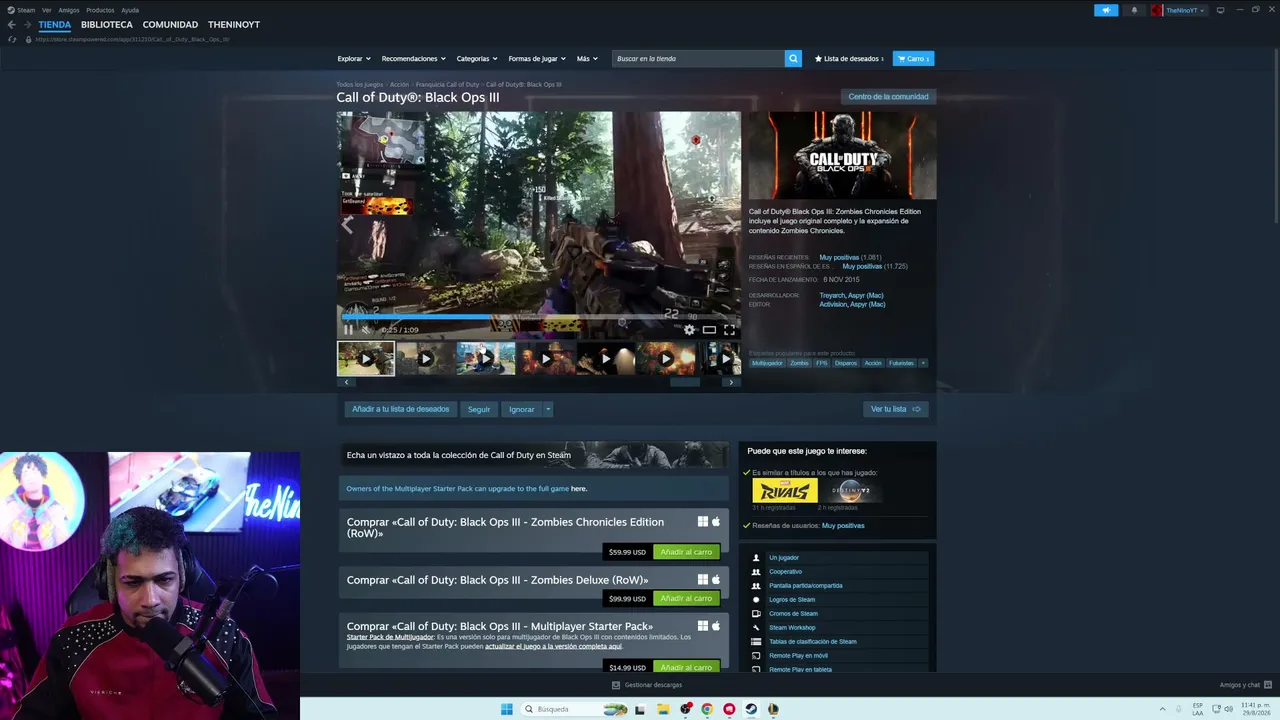Open the THENINOYT profile tab
This screenshot has height=720, width=1280.
pyautogui.click(x=234, y=25)
